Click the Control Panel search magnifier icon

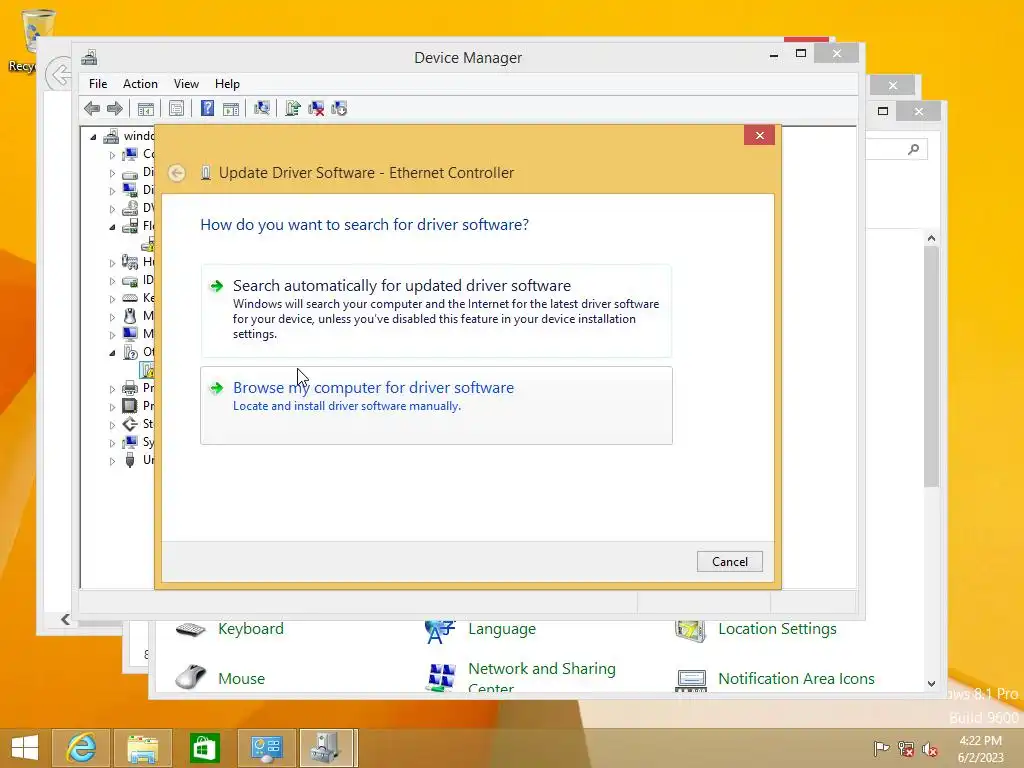pos(914,150)
